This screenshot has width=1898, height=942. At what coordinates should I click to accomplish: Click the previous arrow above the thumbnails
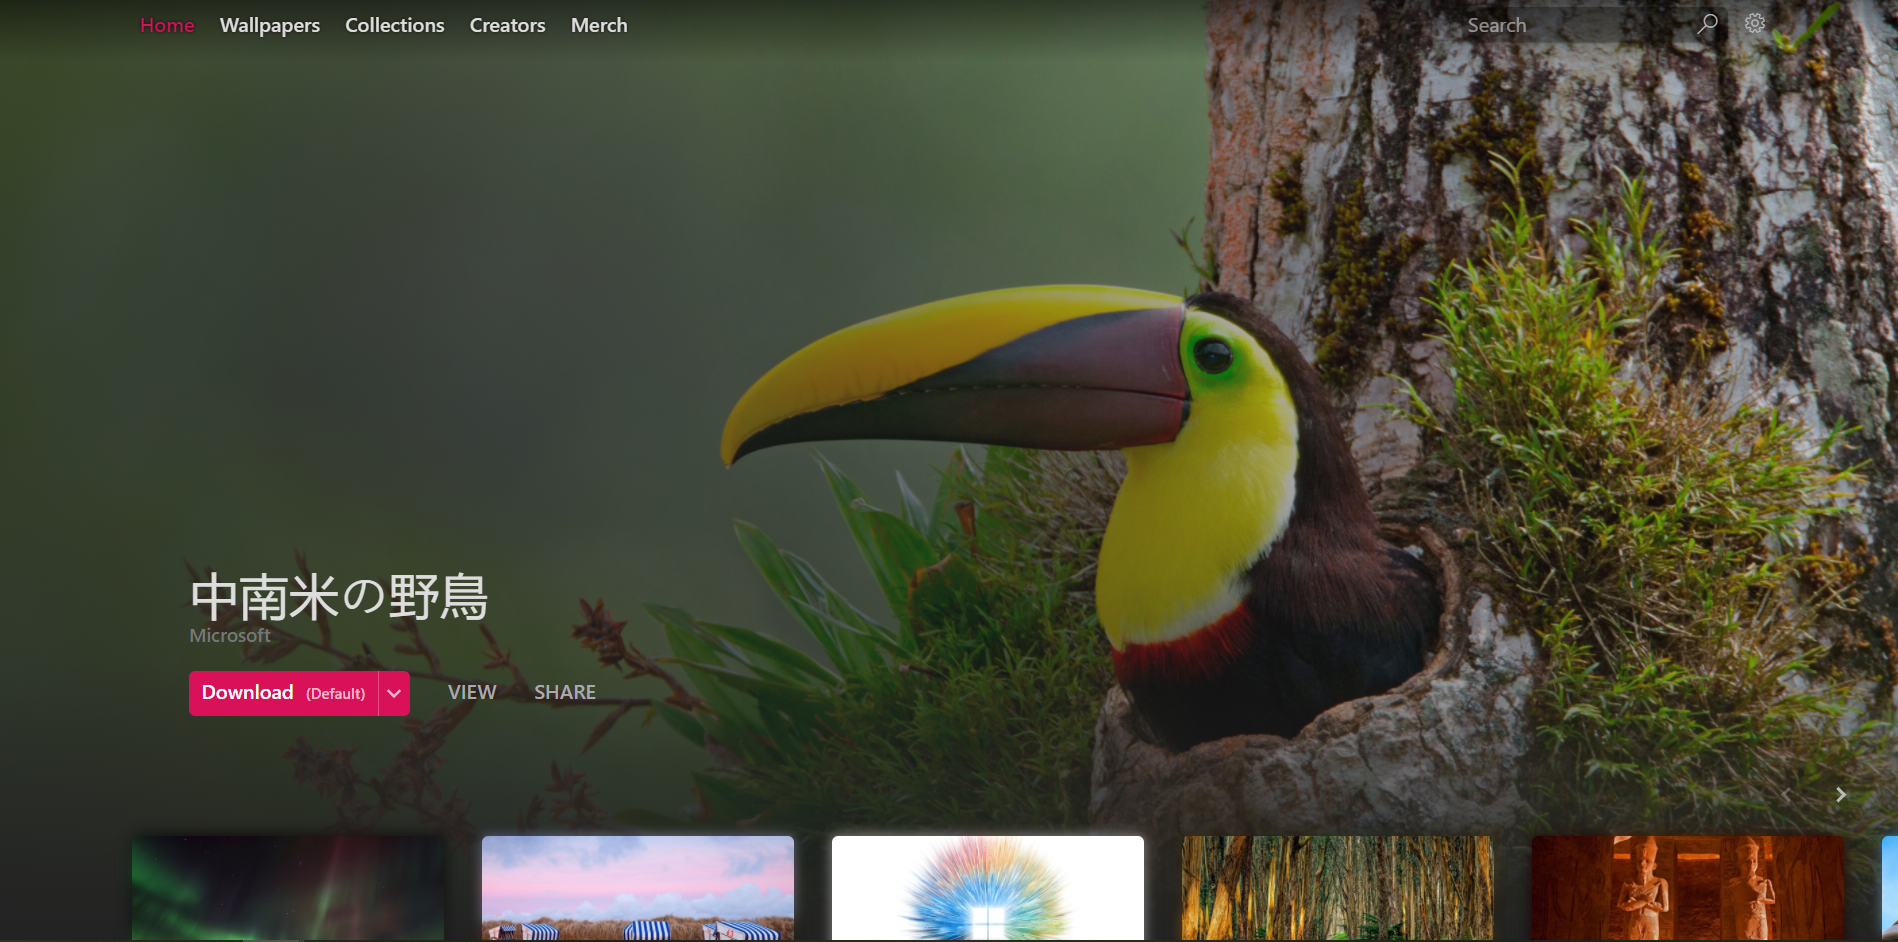[x=1786, y=795]
